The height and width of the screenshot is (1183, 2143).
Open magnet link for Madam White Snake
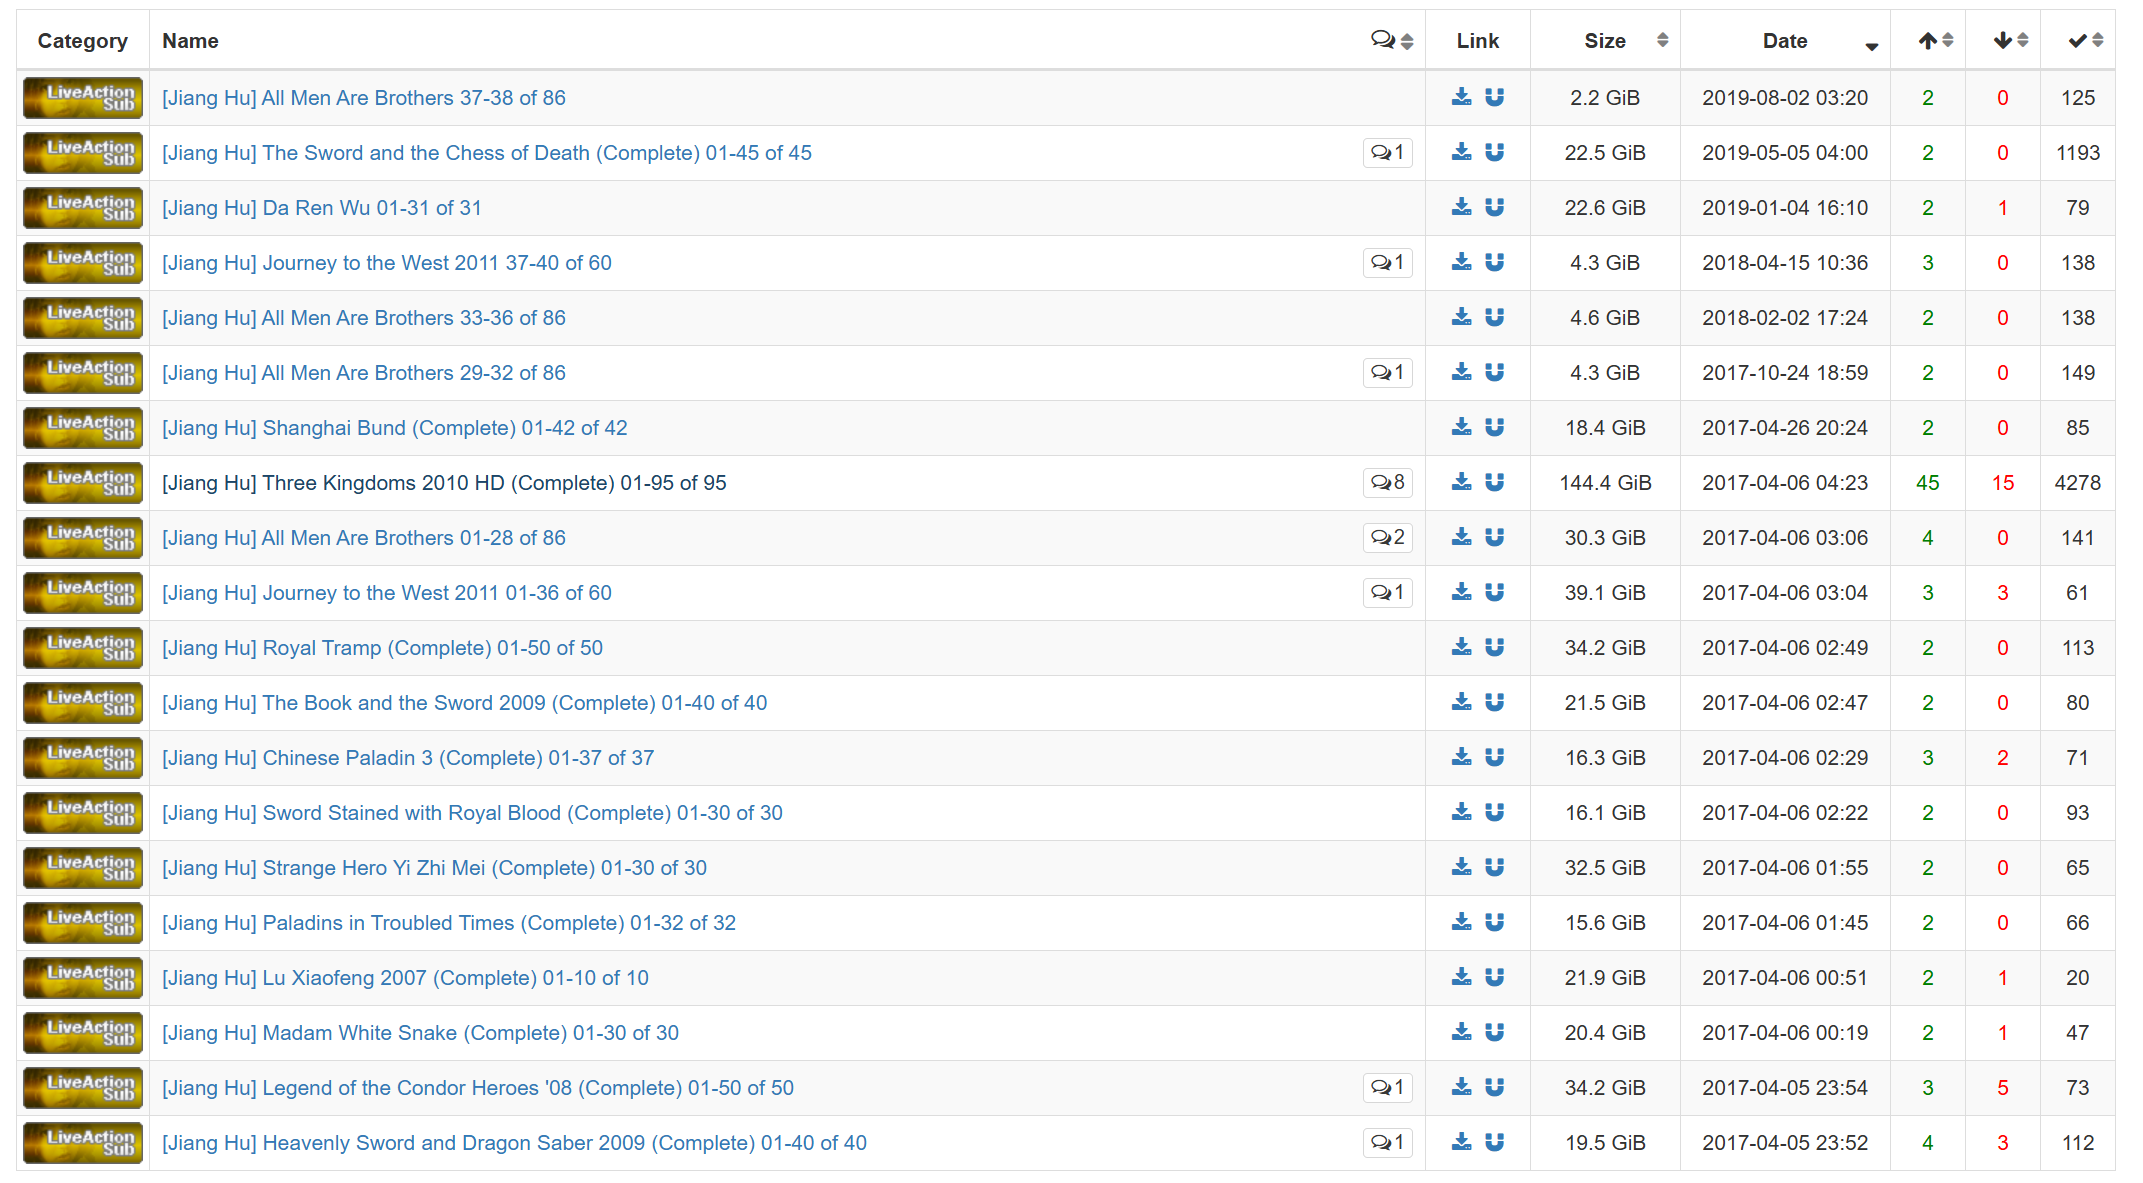click(1494, 1032)
